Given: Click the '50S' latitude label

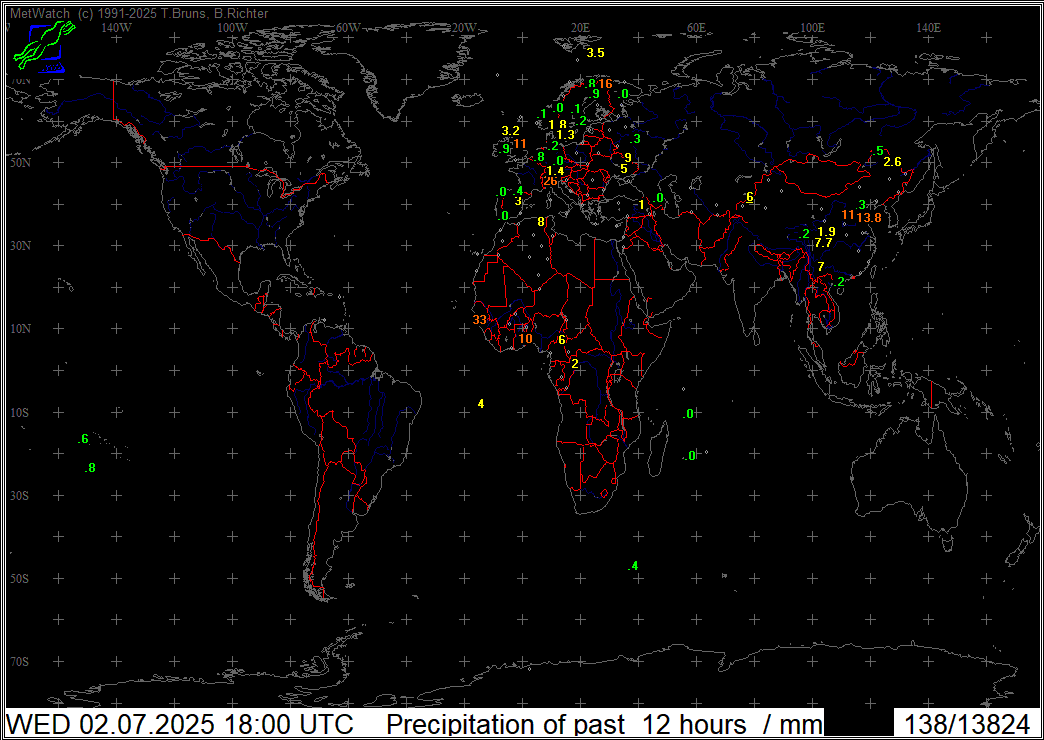Looking at the screenshot, I should pyautogui.click(x=19, y=578).
